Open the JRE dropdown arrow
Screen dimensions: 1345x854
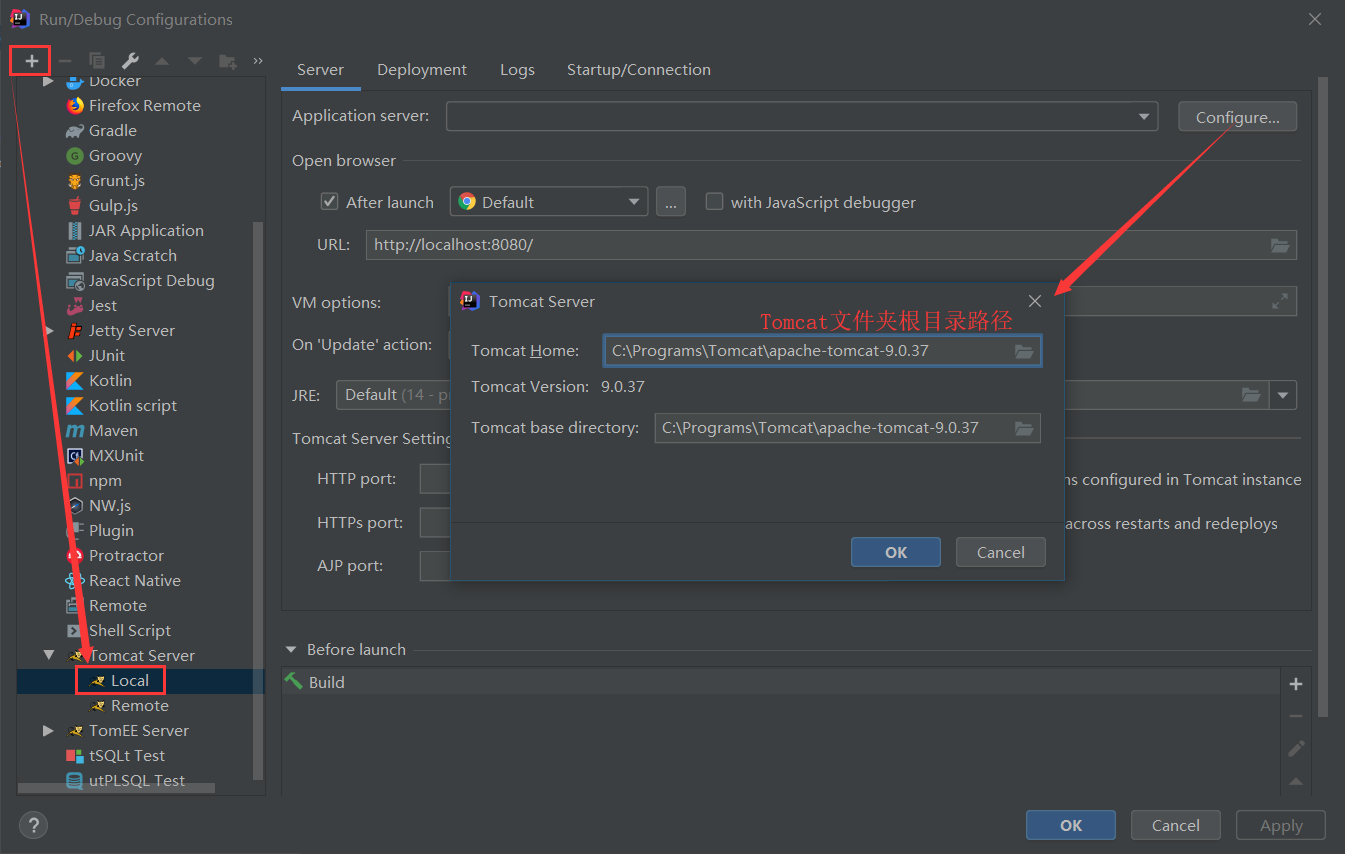pos(1283,395)
